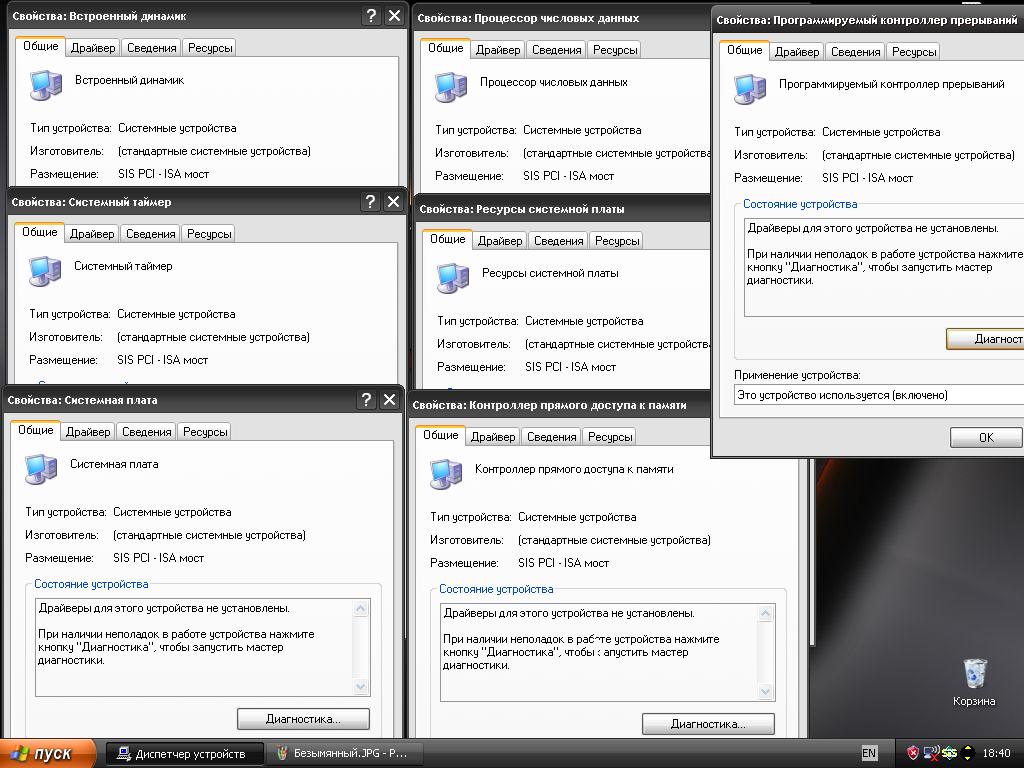
Task: Open Ресурсы tab in Системный таймер window
Action: (209, 234)
